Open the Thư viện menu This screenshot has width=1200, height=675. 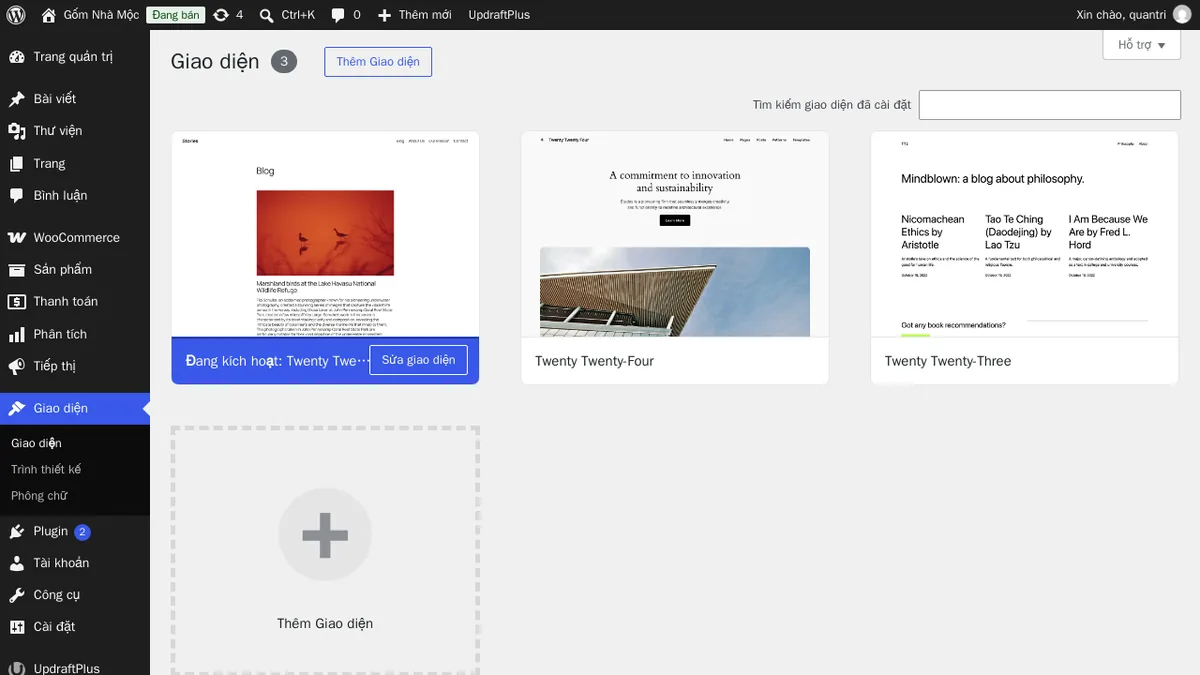[x=75, y=131]
